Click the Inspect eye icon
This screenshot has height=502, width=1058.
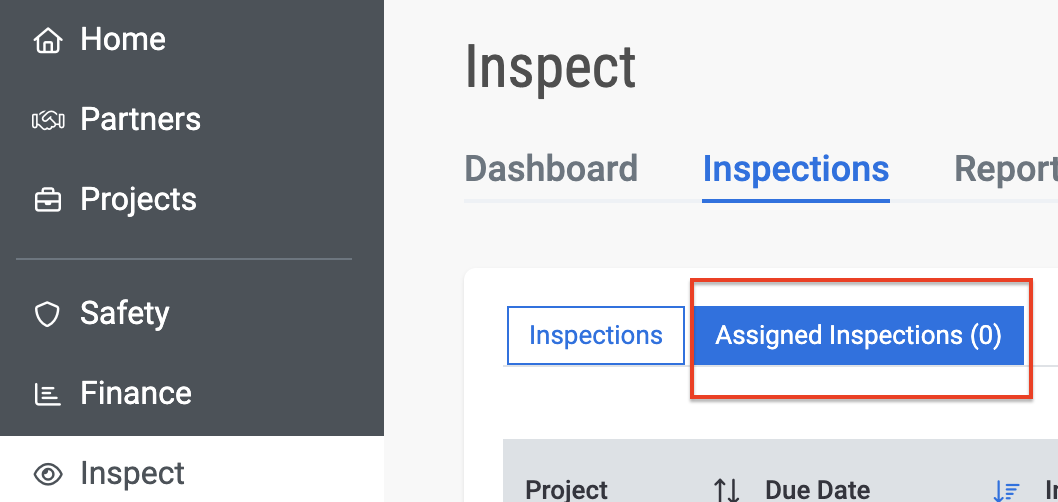48,474
